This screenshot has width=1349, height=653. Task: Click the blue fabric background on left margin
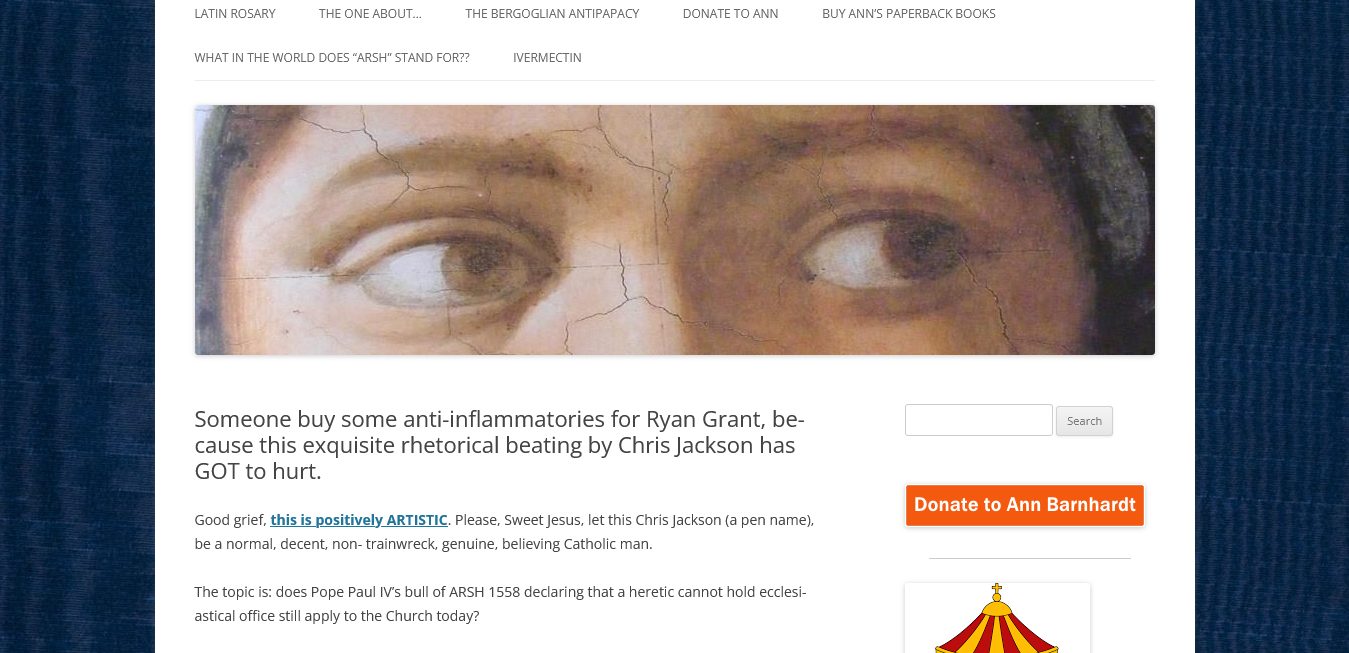(77, 326)
